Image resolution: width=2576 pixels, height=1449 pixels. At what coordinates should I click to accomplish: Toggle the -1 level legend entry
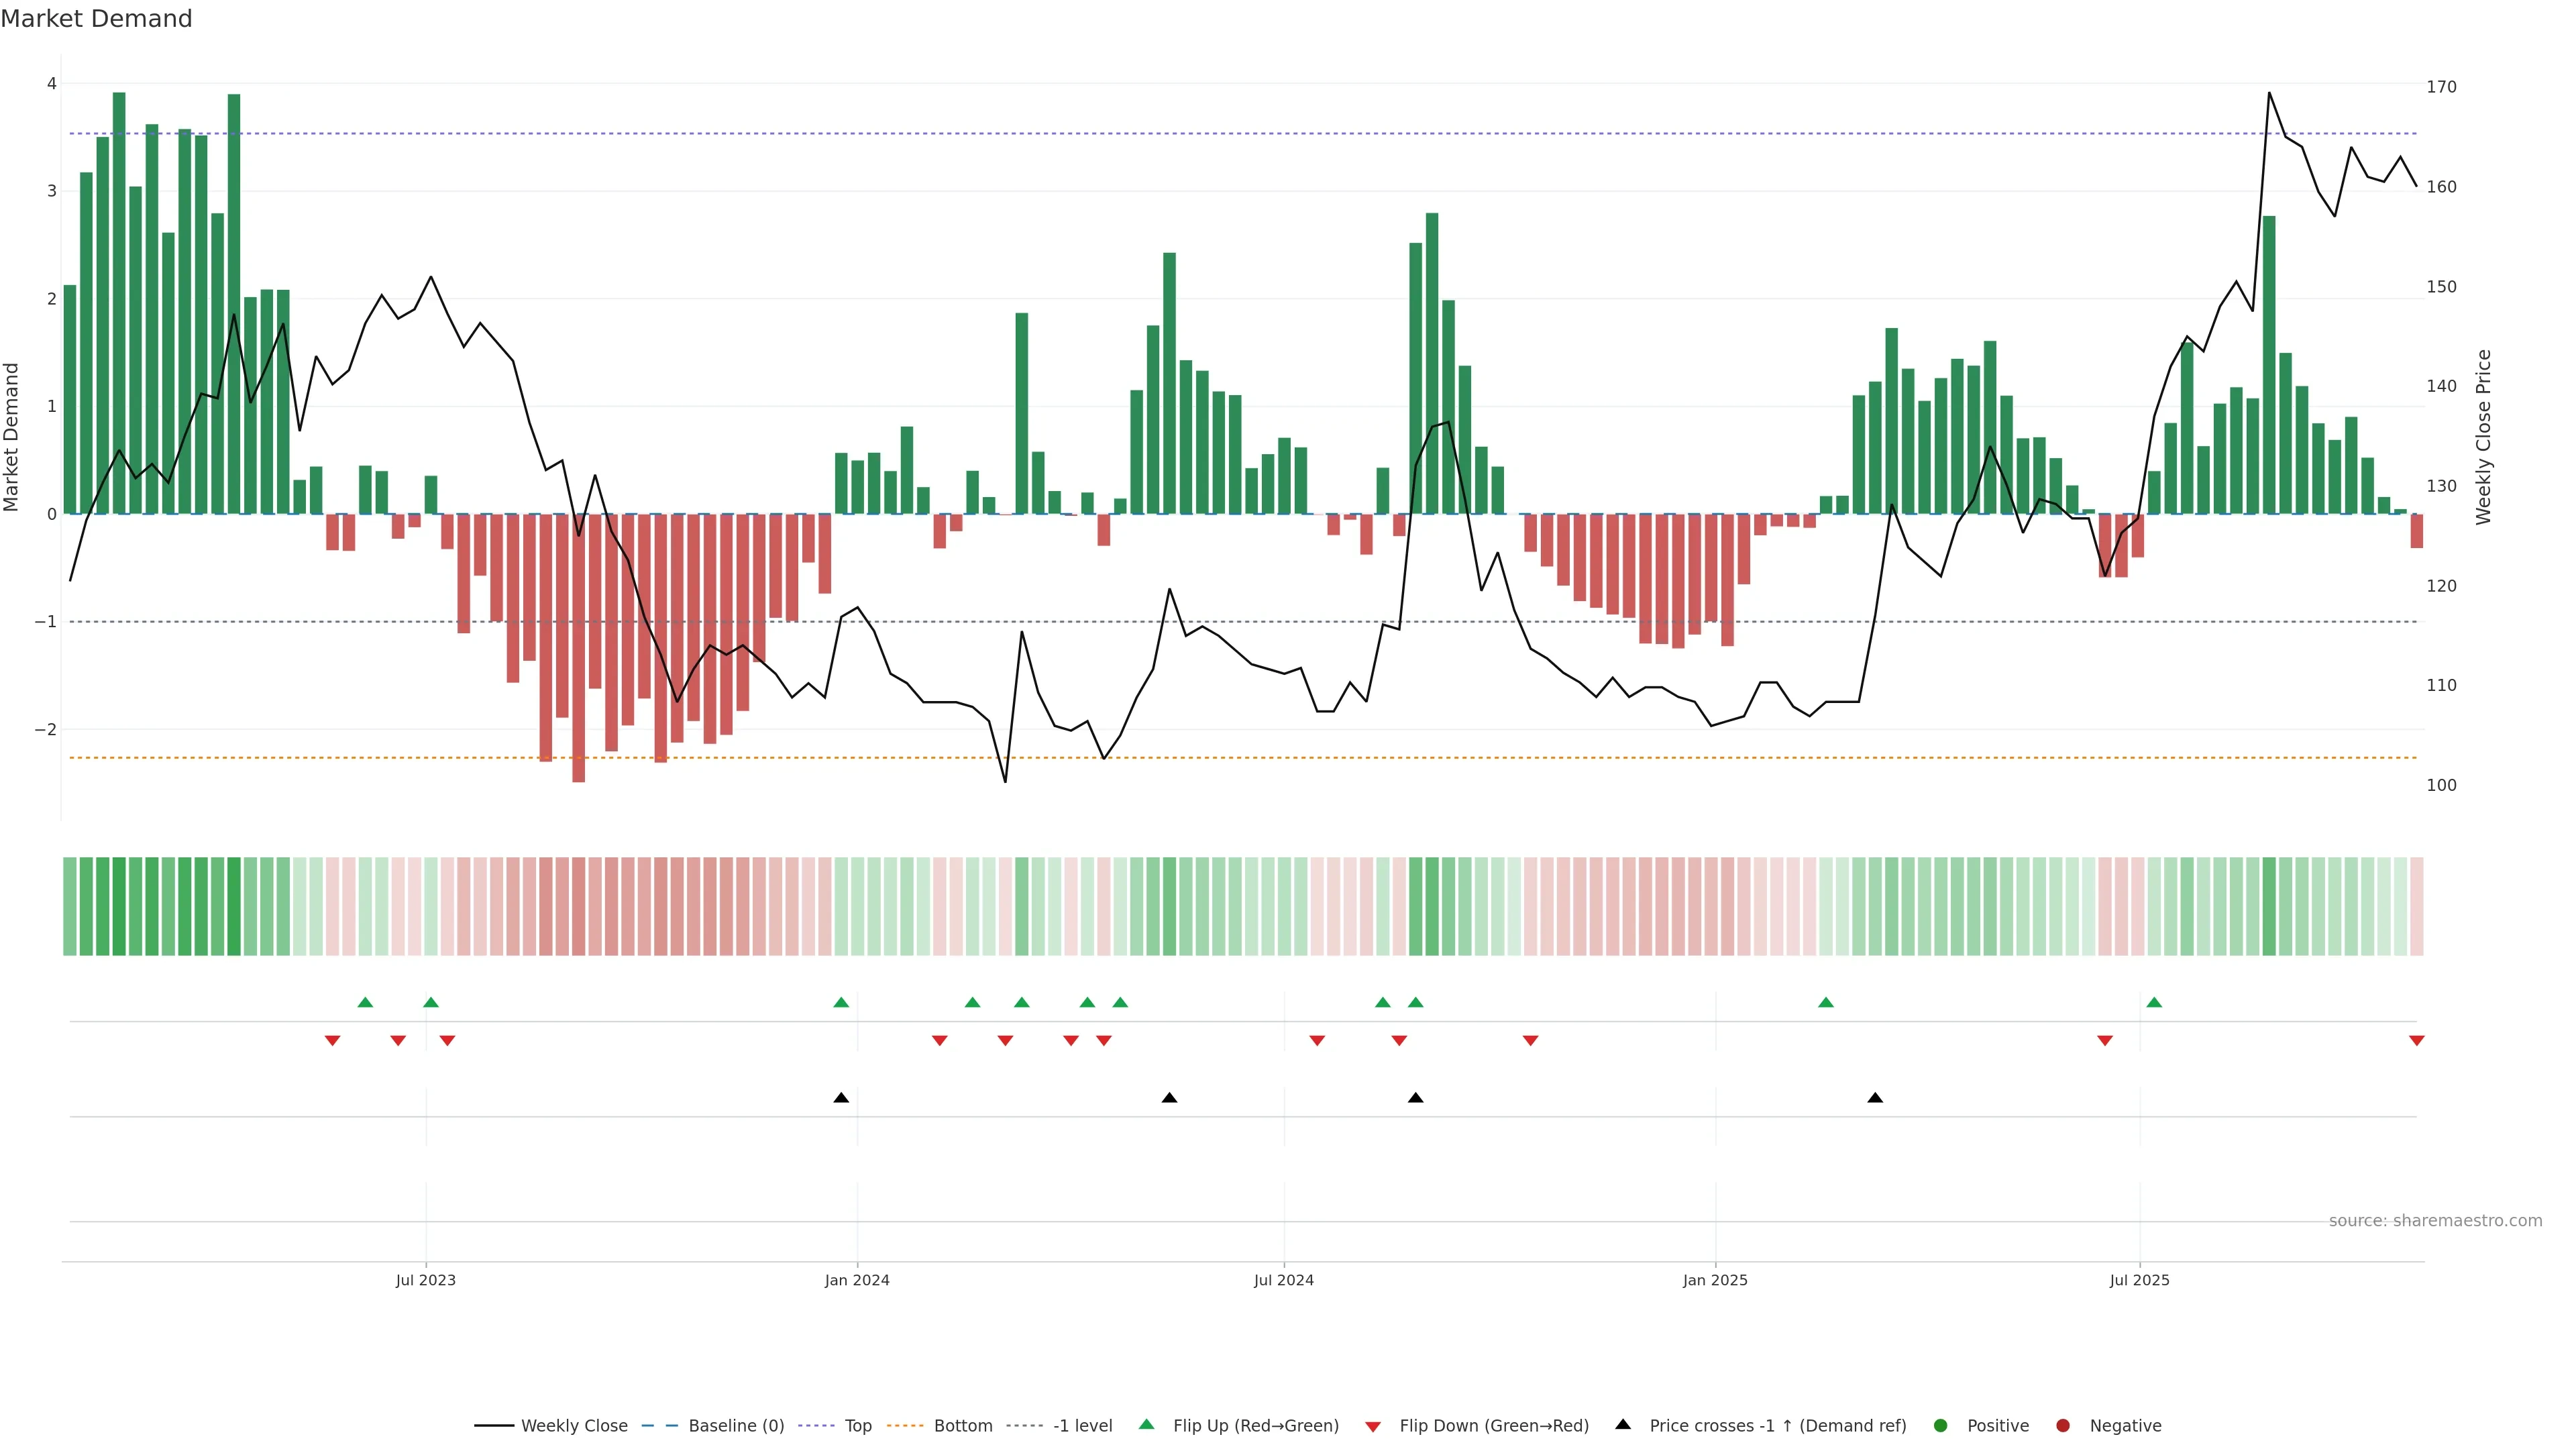(1082, 1425)
